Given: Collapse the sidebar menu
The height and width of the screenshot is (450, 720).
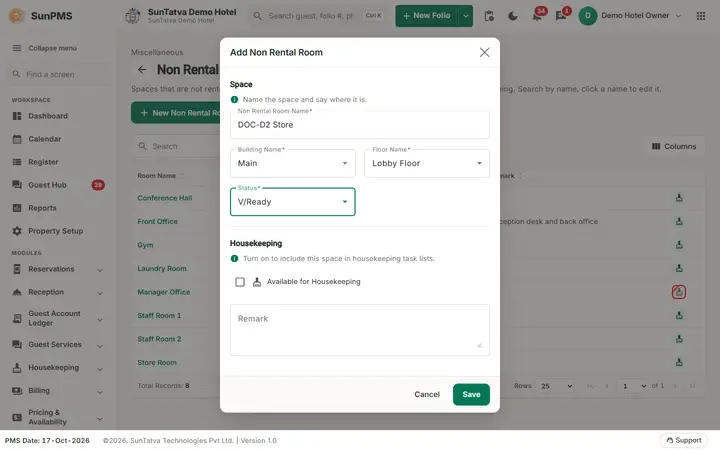Looking at the screenshot, I should [x=45, y=48].
